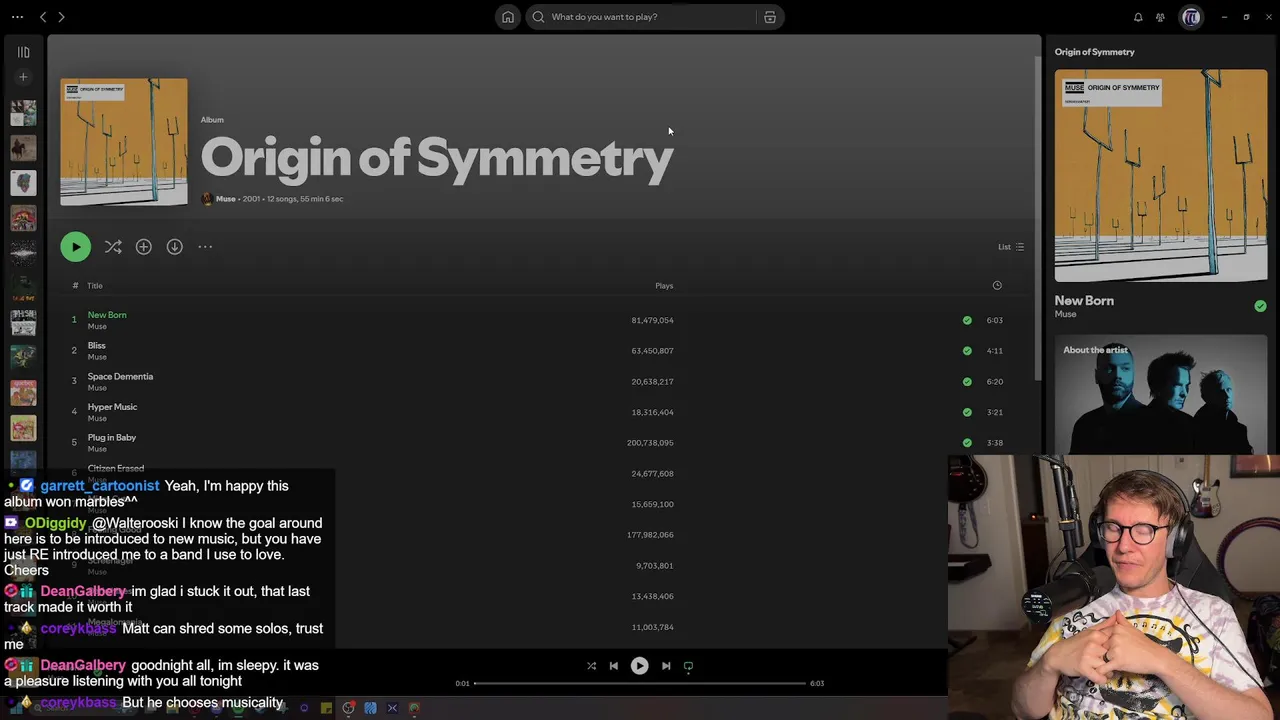This screenshot has height=720, width=1280.
Task: Click the large album art in Now Playing panel
Action: (1161, 176)
